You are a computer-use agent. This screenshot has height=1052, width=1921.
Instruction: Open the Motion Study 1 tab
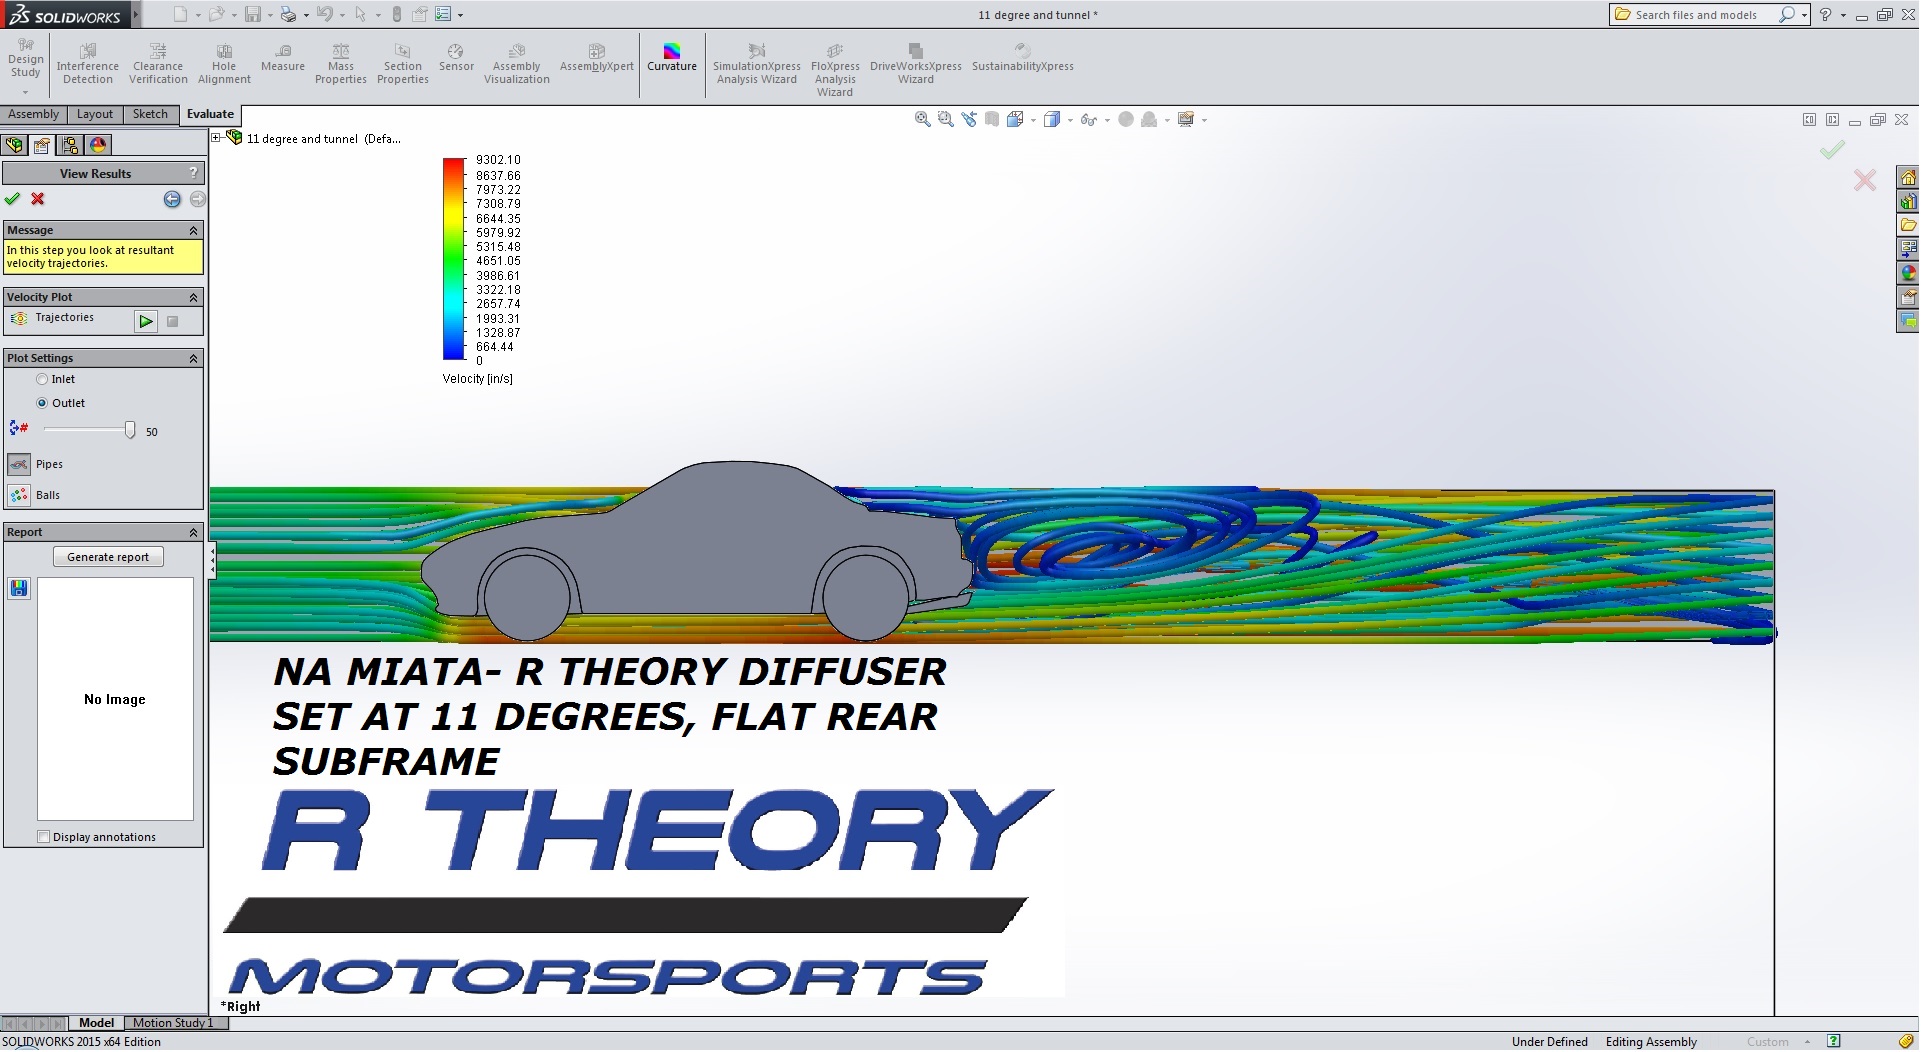click(x=174, y=1023)
